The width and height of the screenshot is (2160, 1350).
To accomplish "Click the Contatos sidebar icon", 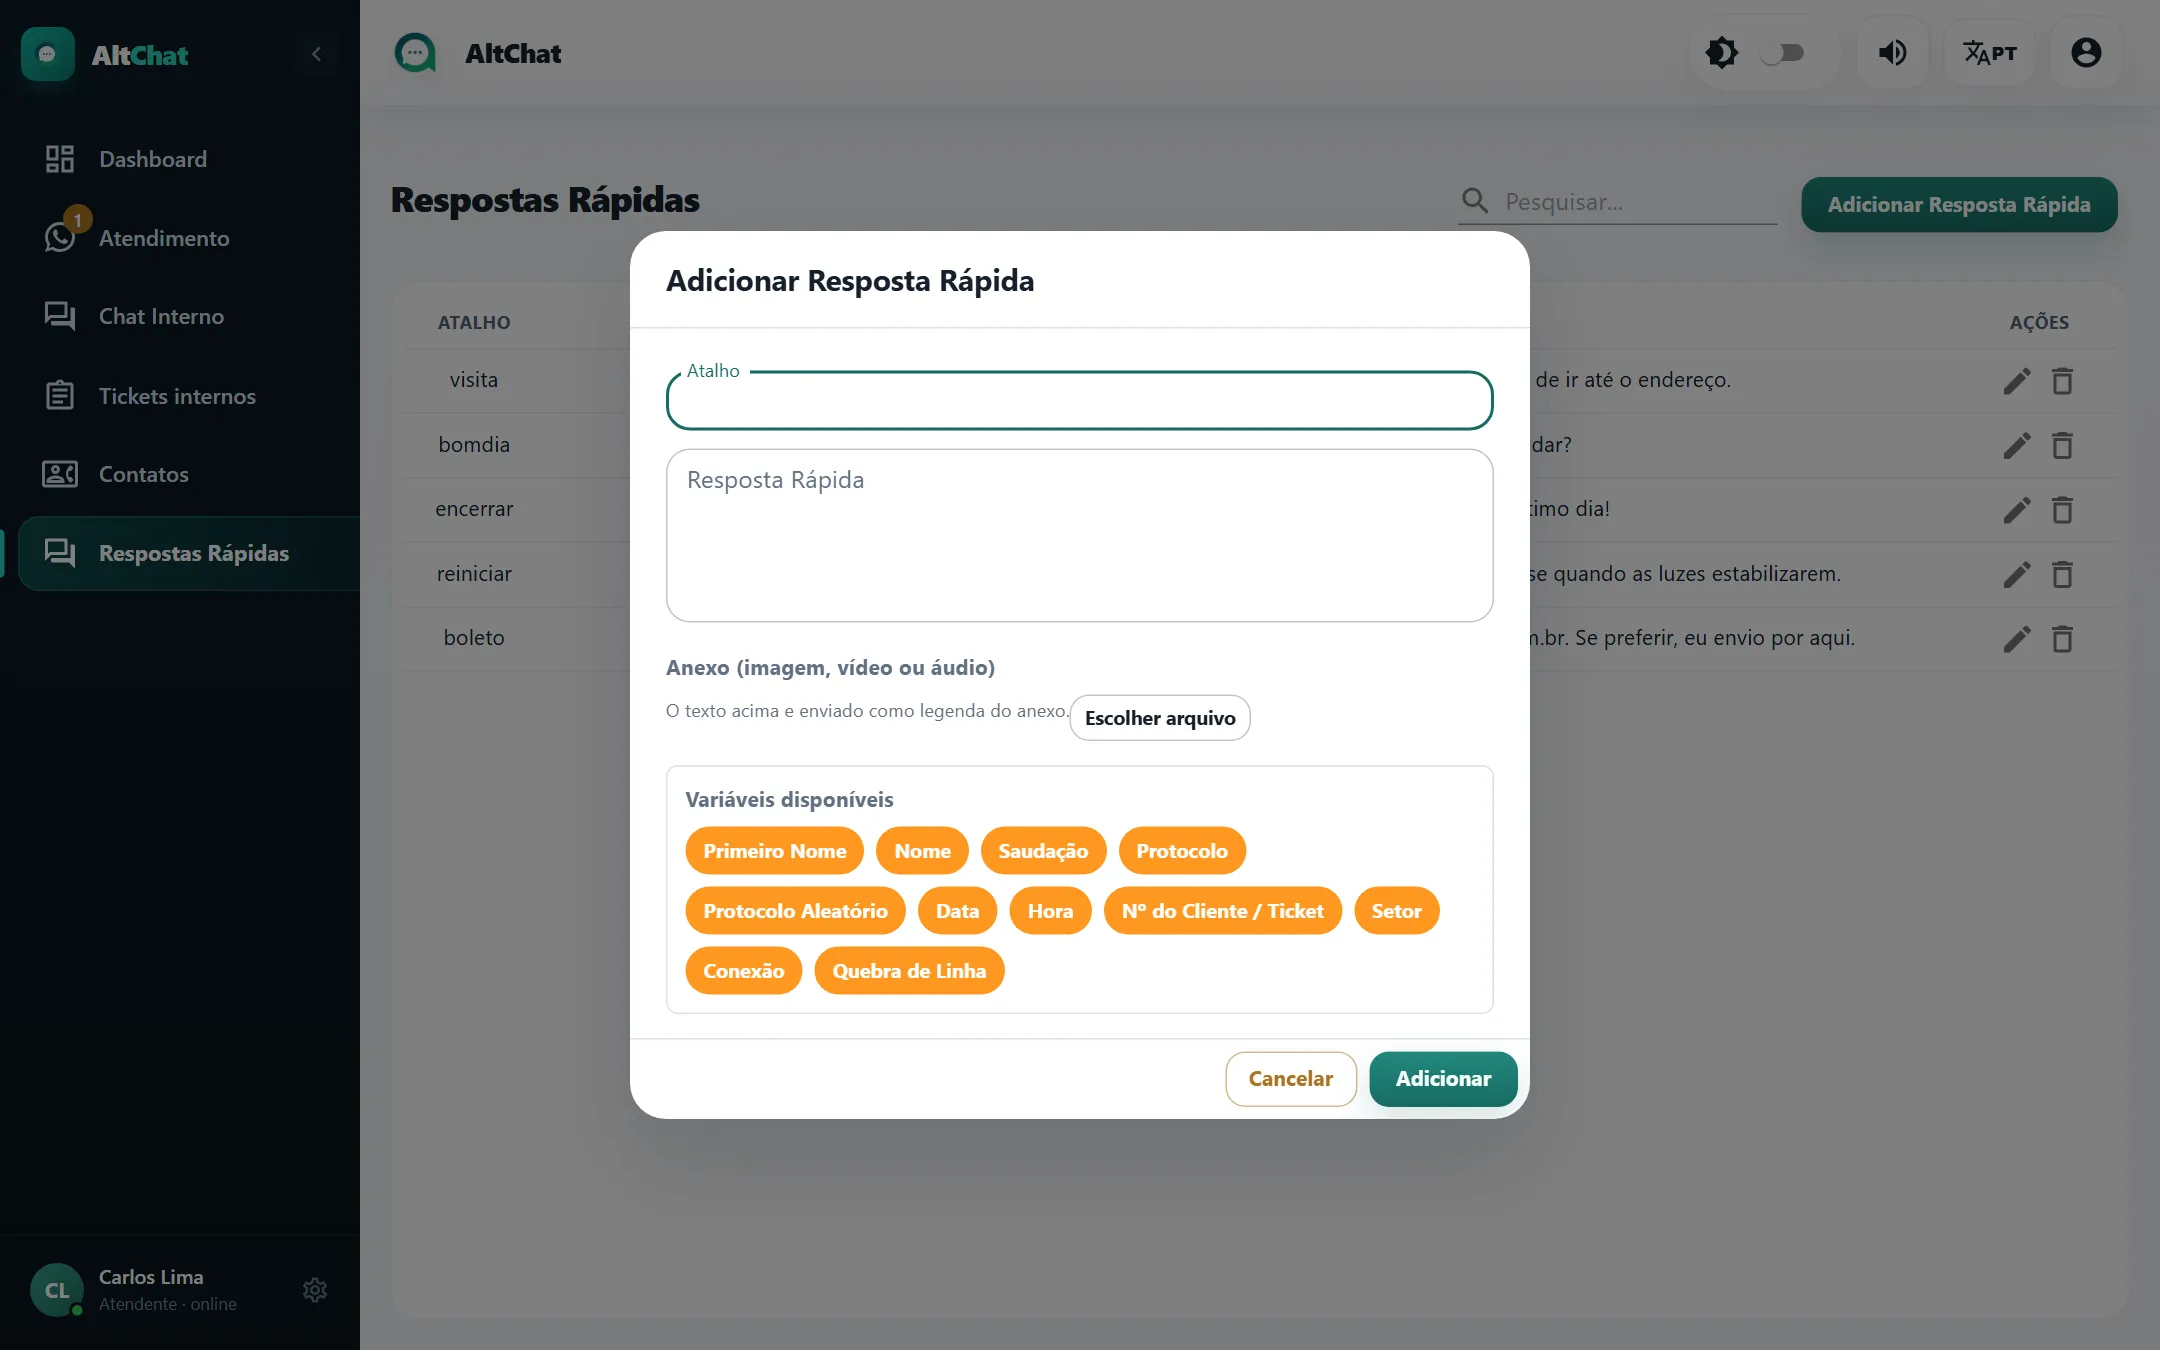I will tap(60, 474).
